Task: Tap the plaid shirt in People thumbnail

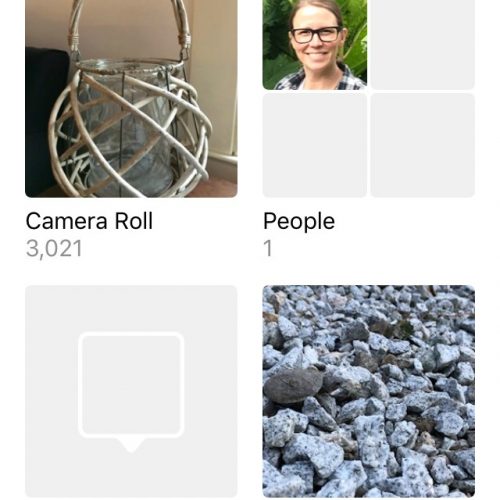Action: coord(318,80)
